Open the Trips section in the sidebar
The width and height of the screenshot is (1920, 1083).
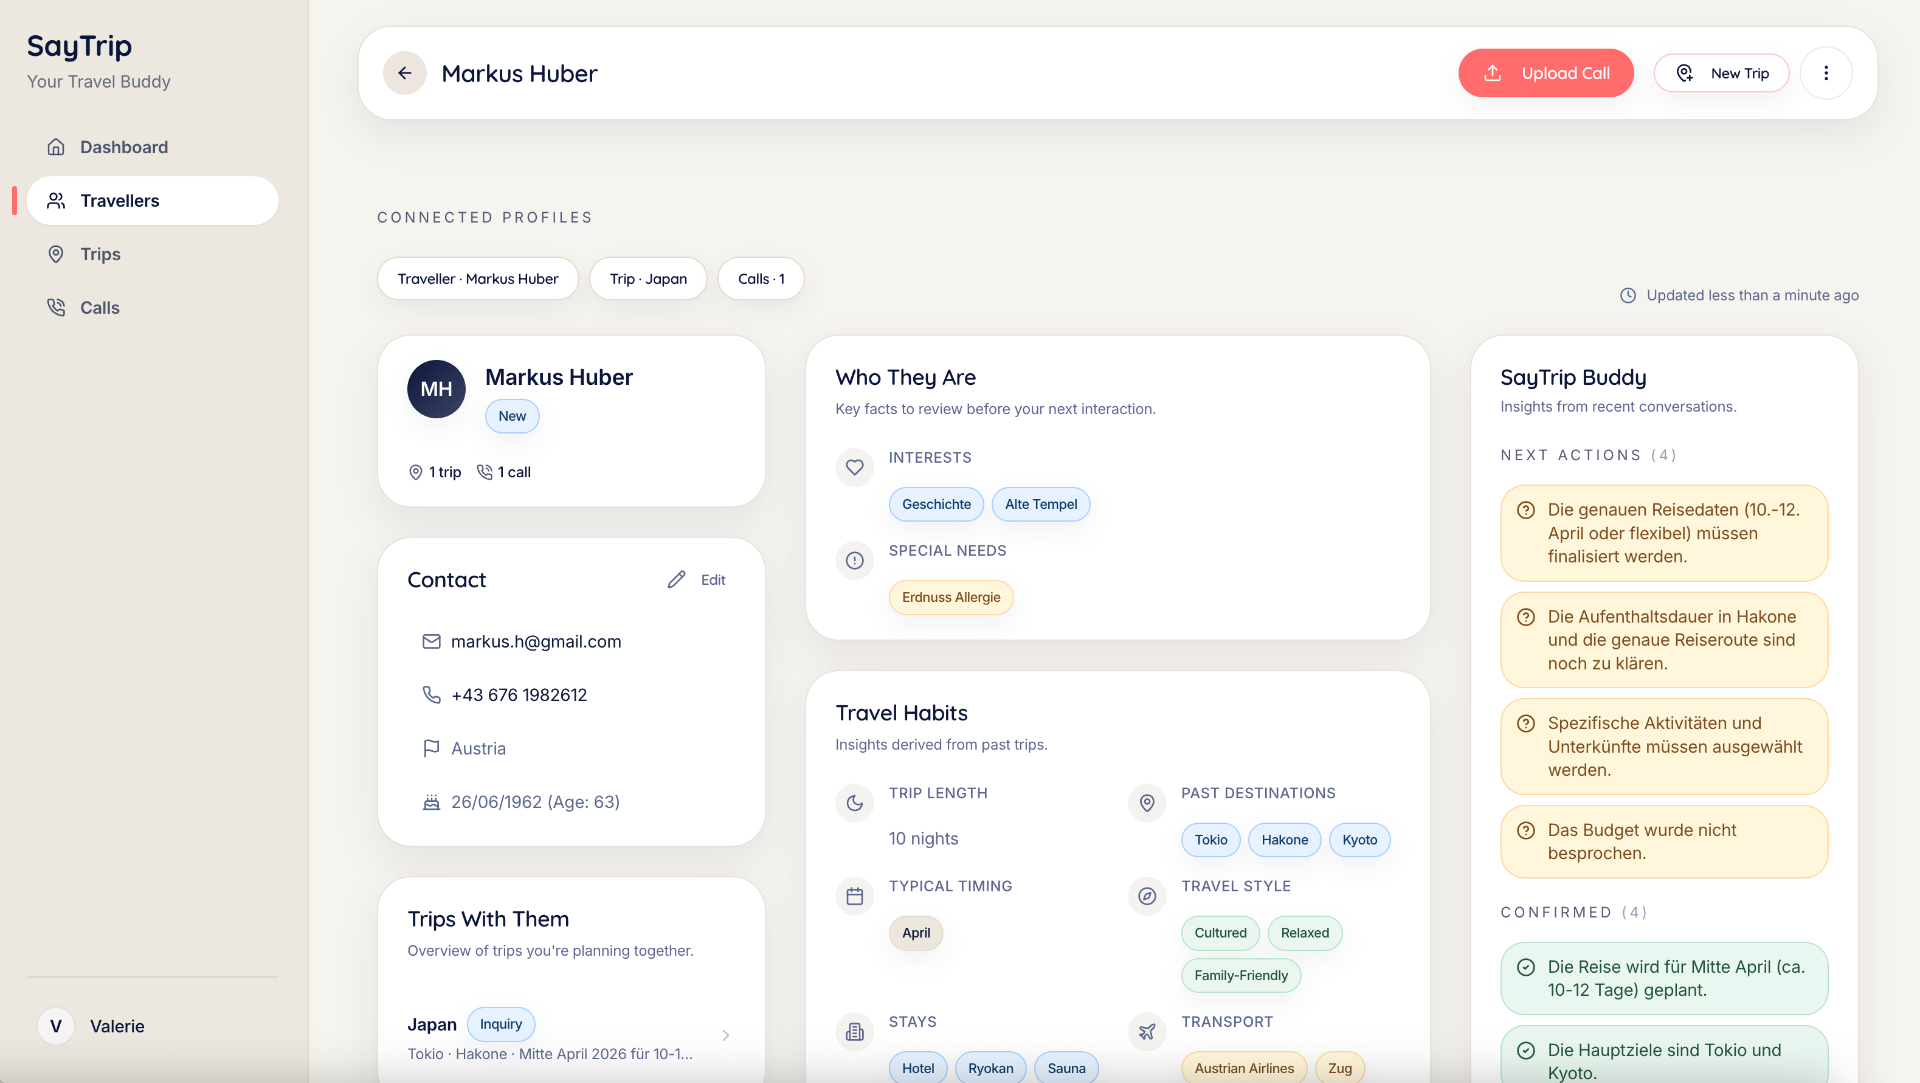pos(98,254)
